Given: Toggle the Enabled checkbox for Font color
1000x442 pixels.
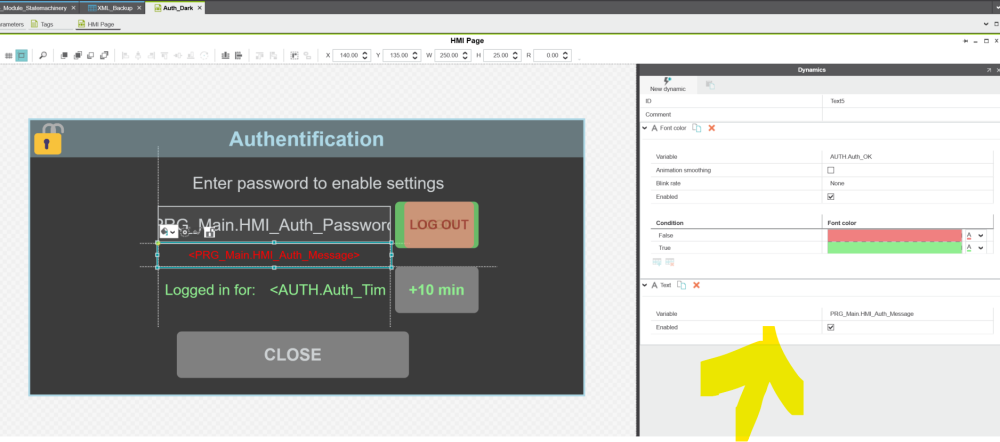Looking at the screenshot, I should (831, 197).
